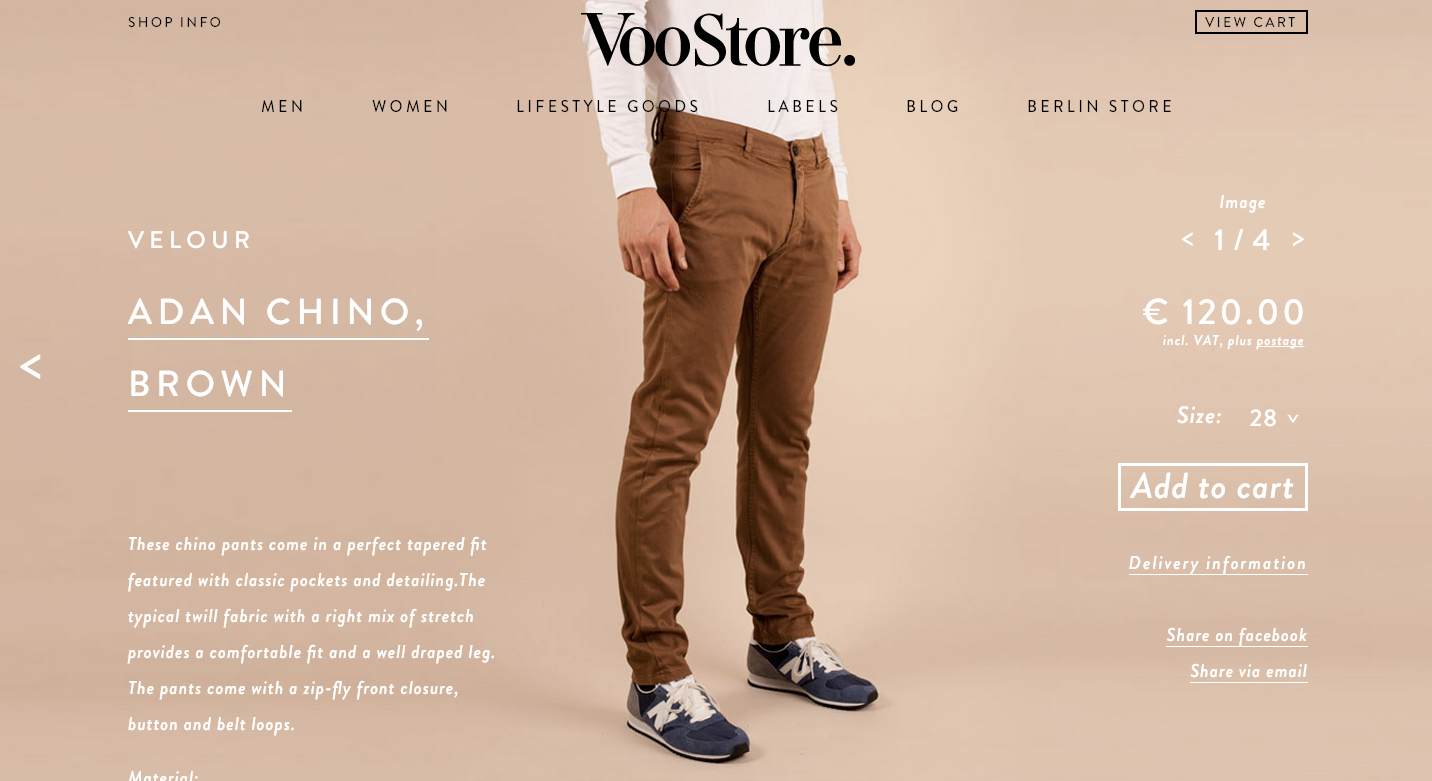
Task: Visit the Blog page
Action: (x=933, y=106)
